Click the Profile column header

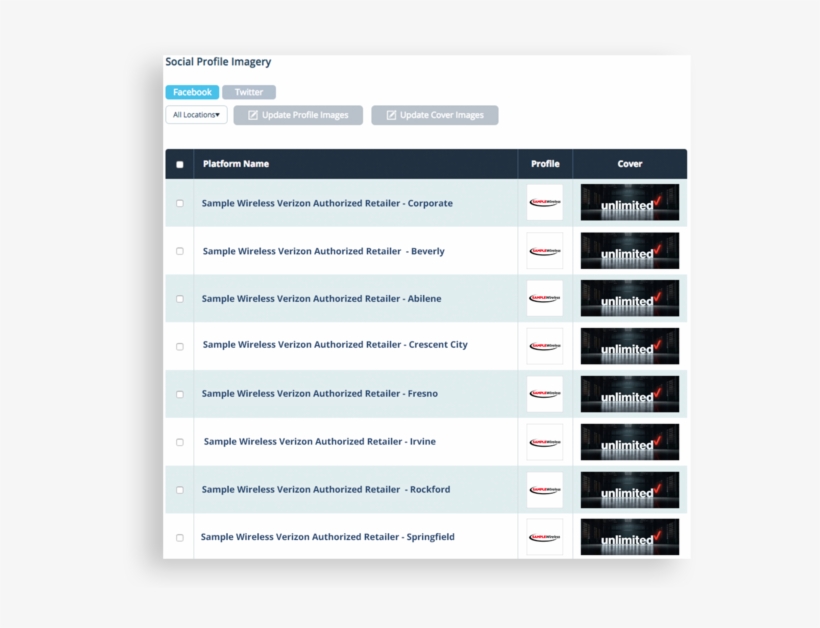point(545,164)
